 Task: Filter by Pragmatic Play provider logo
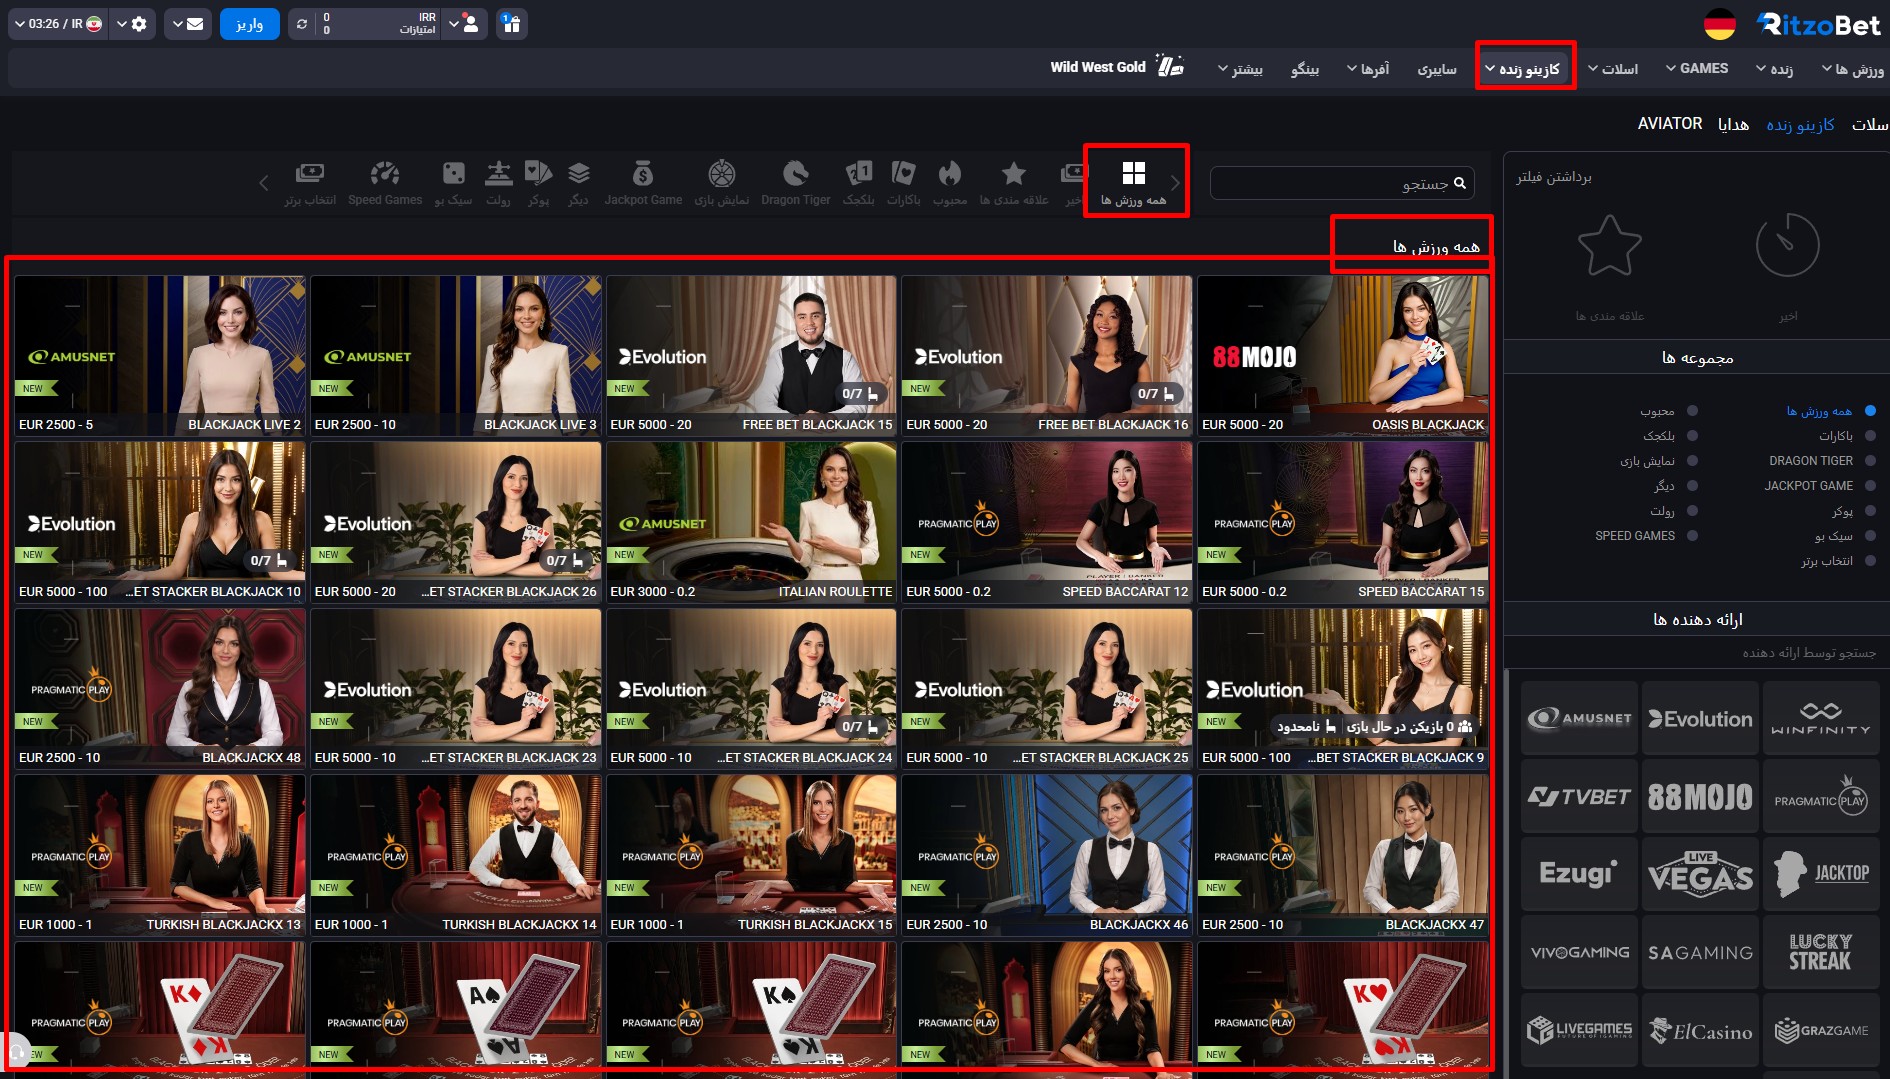pos(1821,796)
